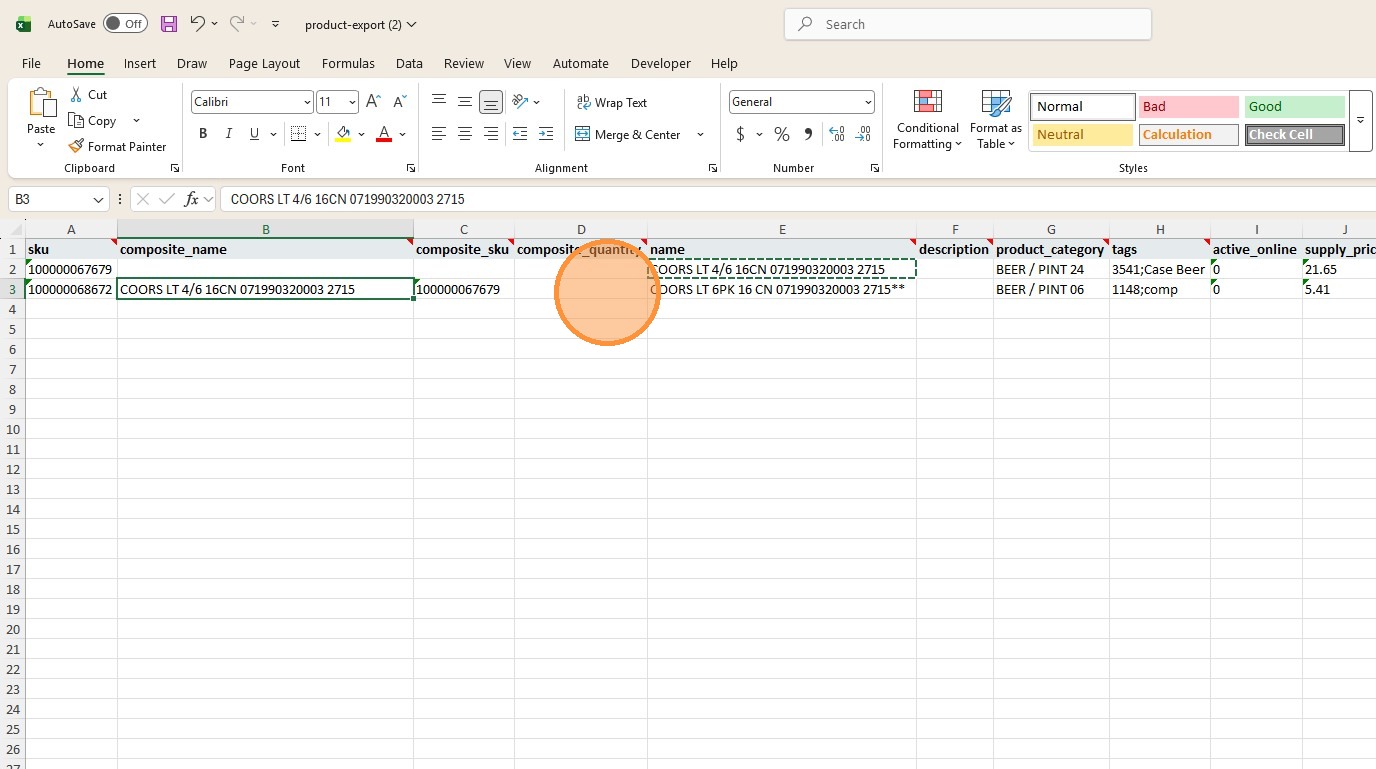Open the Font group dialog launcher
This screenshot has height=769, width=1376.
click(410, 168)
